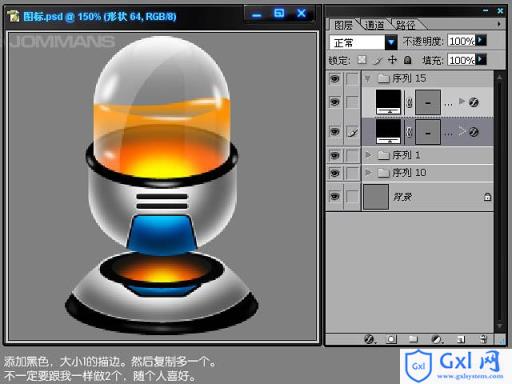
Task: Toggle the eye icon for 序列 10
Action: pos(334,173)
